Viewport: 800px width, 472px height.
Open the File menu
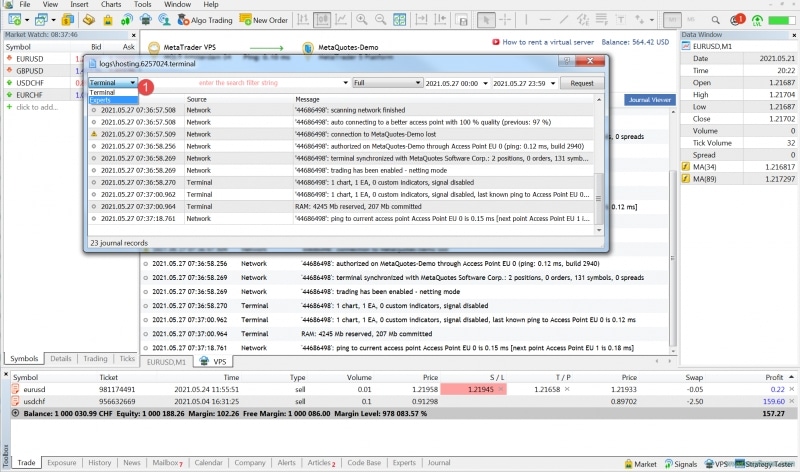pyautogui.click(x=24, y=4)
